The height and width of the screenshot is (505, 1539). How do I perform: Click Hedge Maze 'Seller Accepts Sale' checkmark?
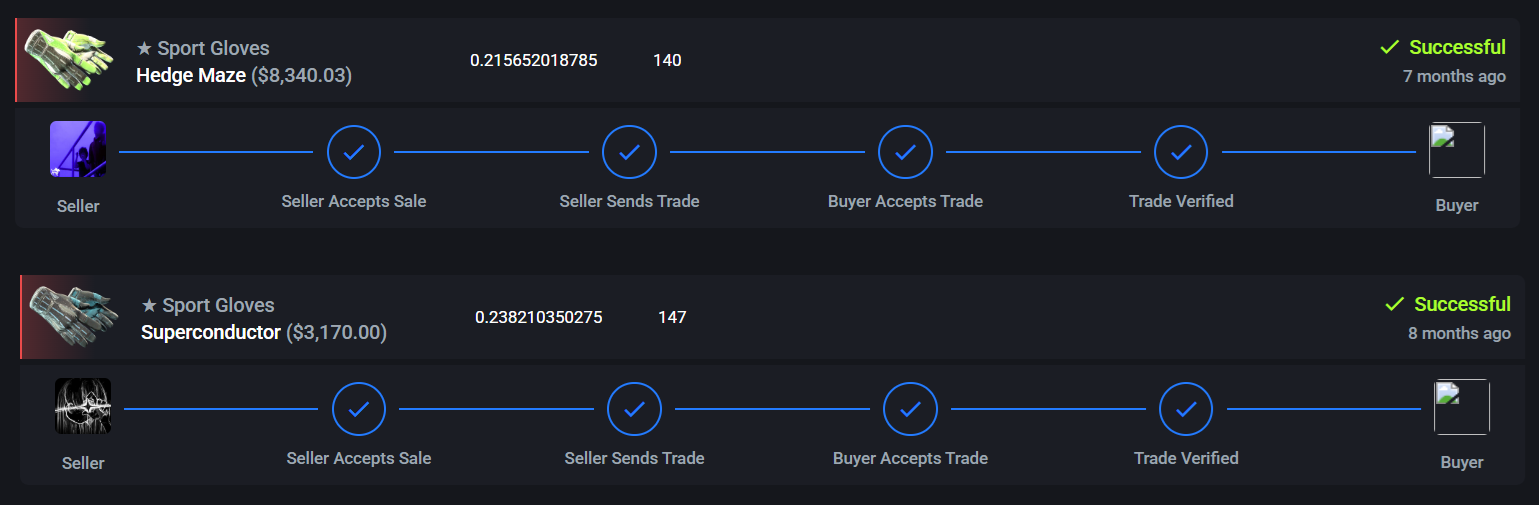pos(354,153)
